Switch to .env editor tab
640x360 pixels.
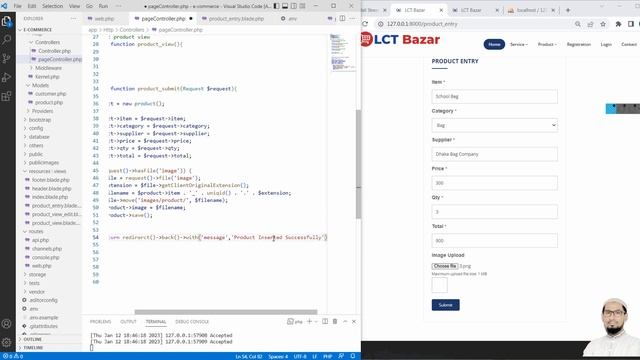(292, 18)
